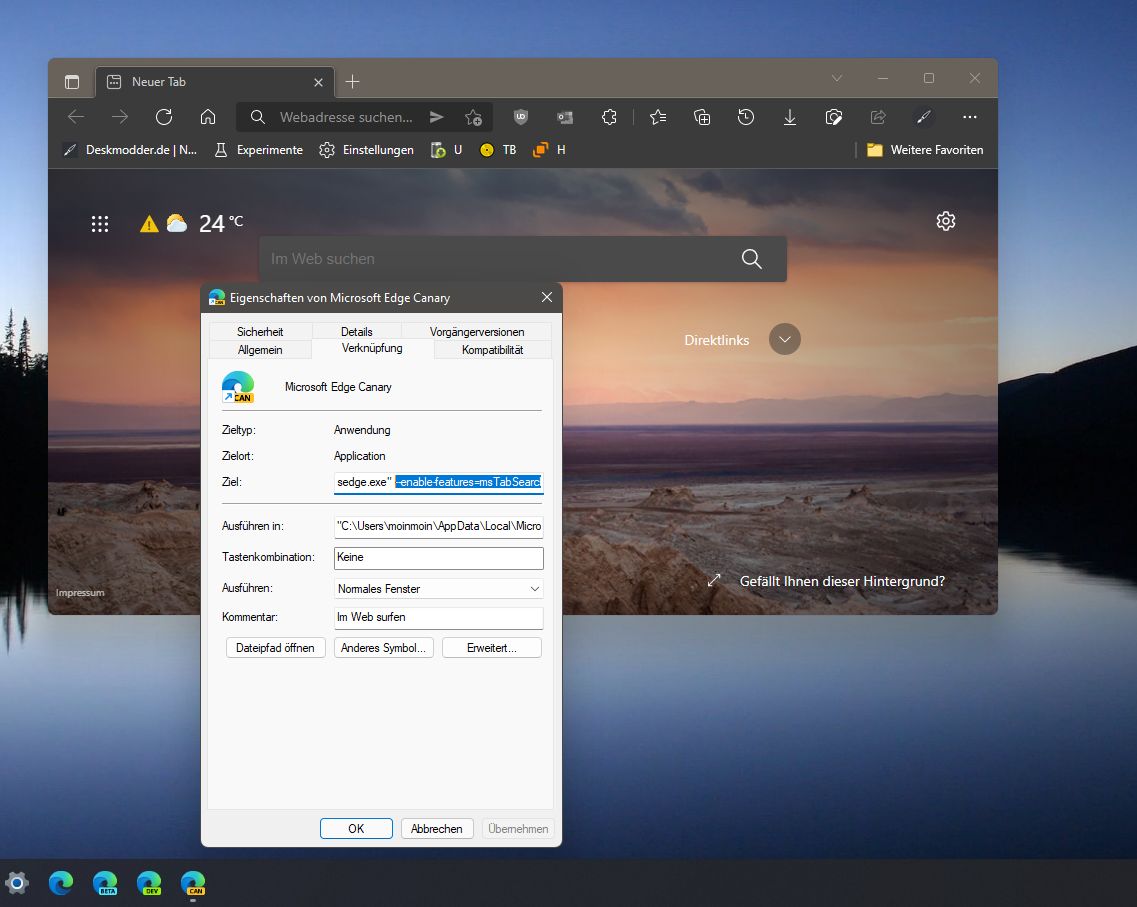This screenshot has height=907, width=1137.
Task: Click Gefällt Ihnen dieser Hintergrund? link
Action: point(842,581)
